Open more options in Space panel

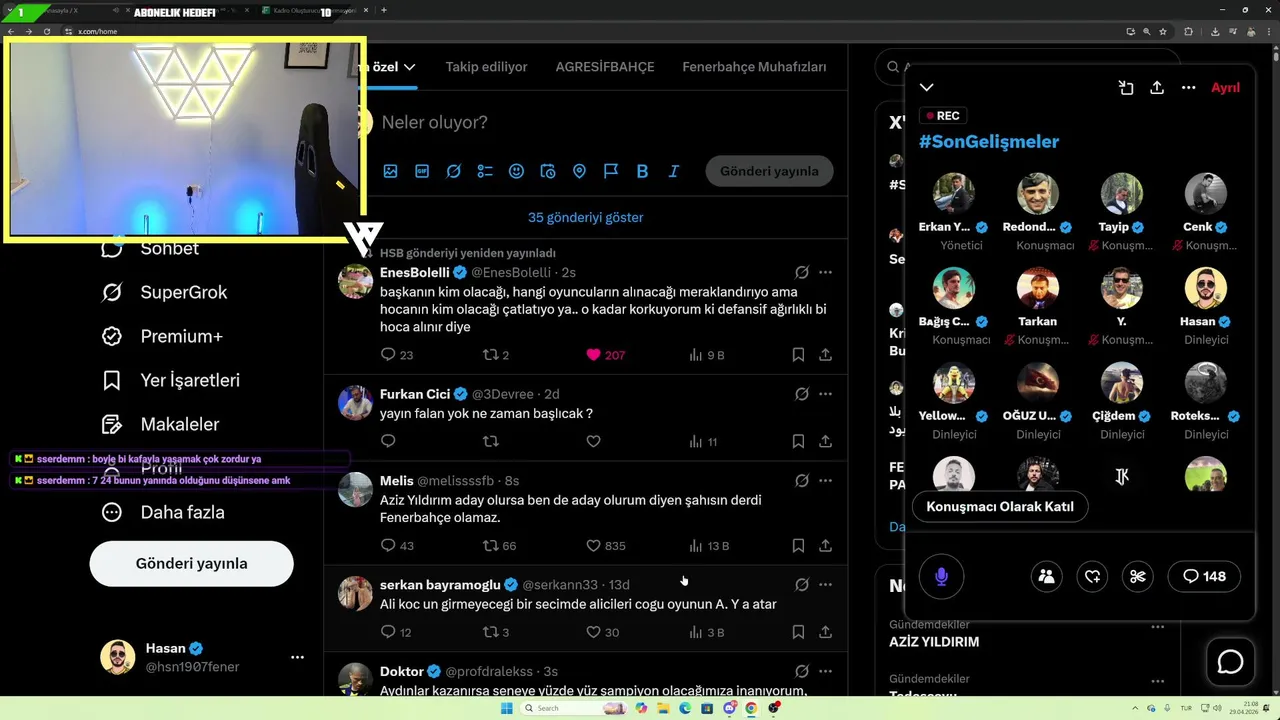coord(1188,88)
